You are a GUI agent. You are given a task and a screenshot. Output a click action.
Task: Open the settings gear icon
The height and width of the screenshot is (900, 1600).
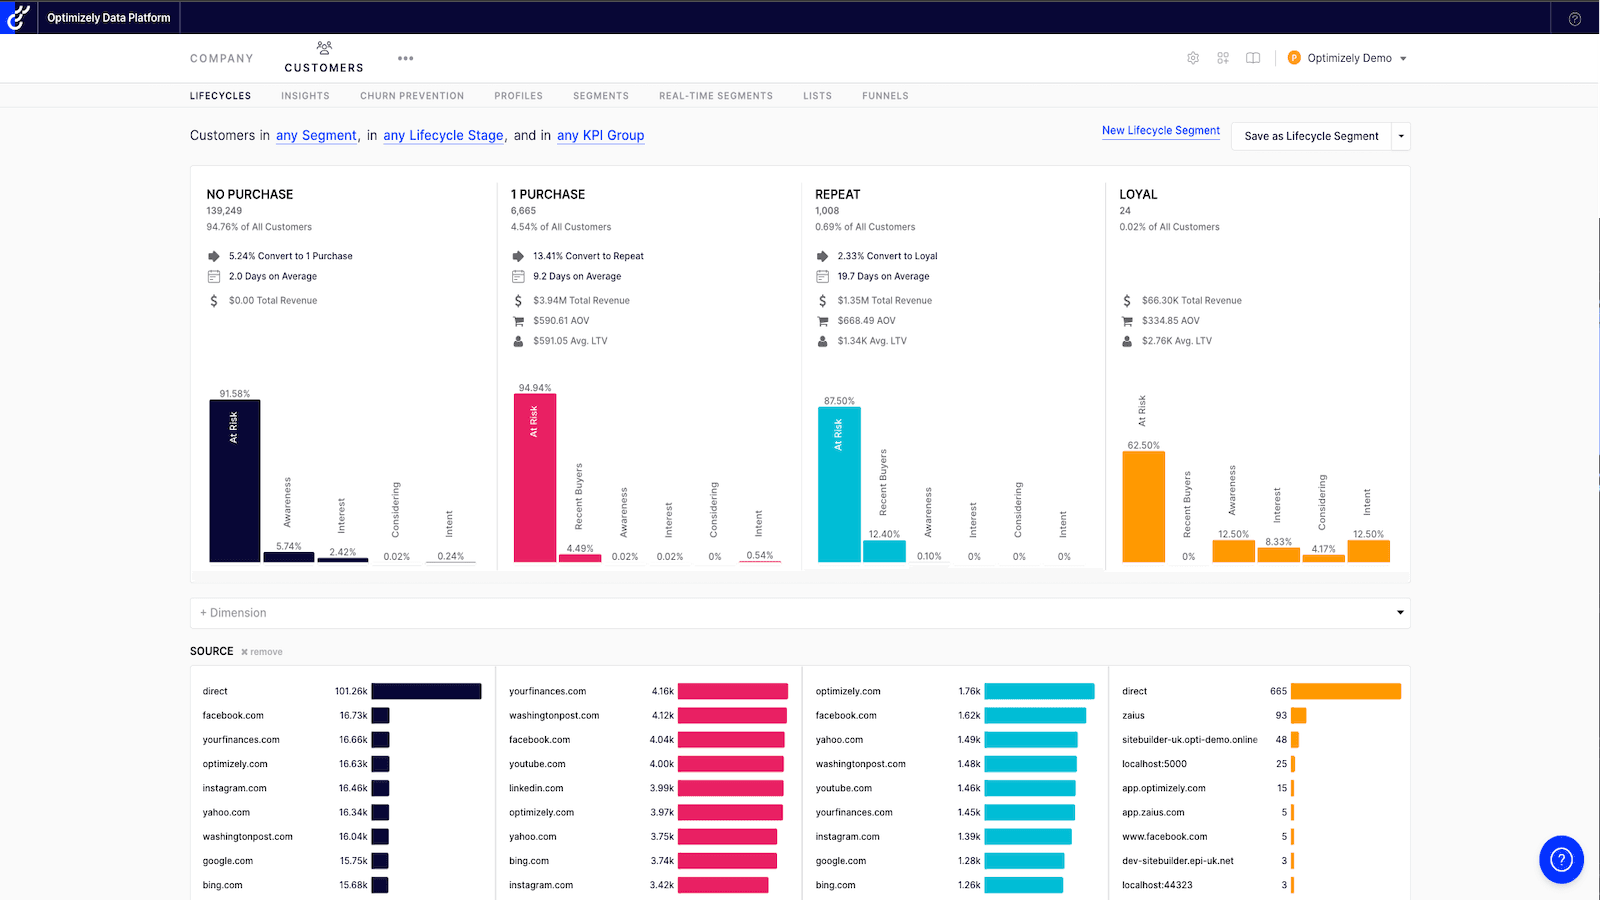click(x=1193, y=58)
